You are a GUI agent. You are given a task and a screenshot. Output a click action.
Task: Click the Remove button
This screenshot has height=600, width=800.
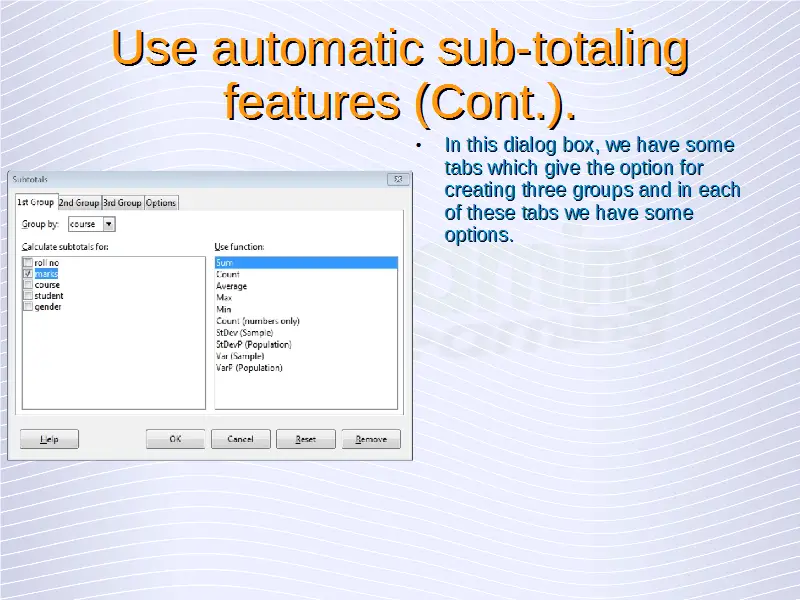(371, 439)
